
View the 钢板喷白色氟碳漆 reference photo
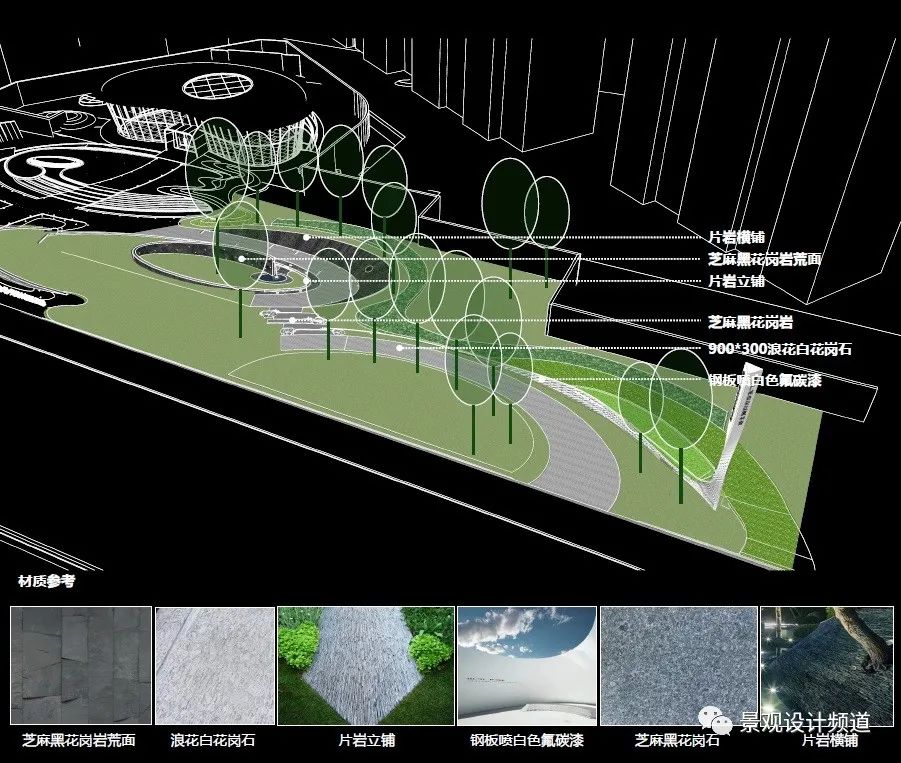[526, 665]
